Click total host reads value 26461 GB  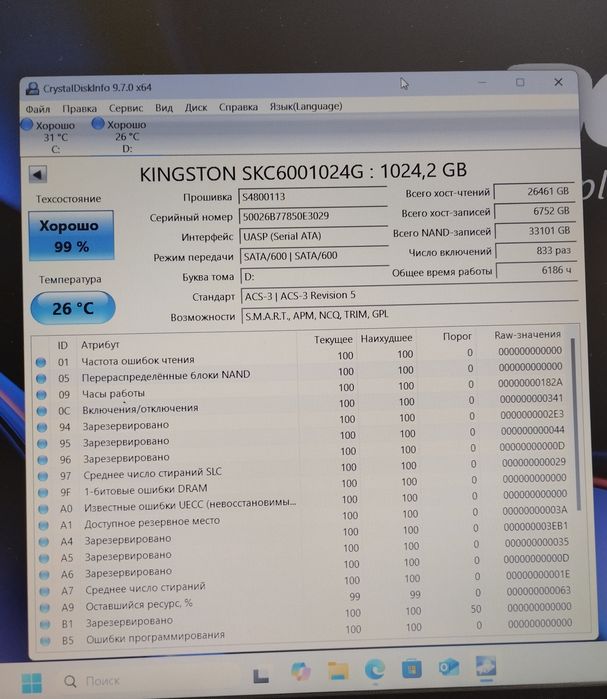[x=533, y=192]
